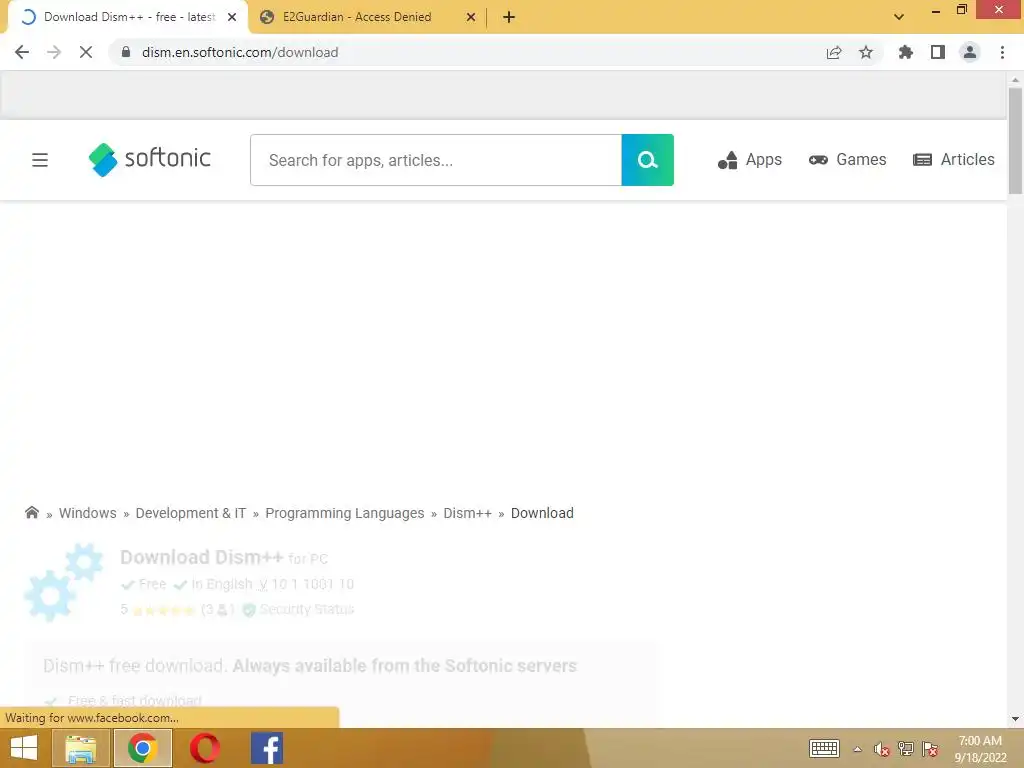Close the E2Guardian tab
Screen dimensions: 1024x768
click(x=471, y=17)
